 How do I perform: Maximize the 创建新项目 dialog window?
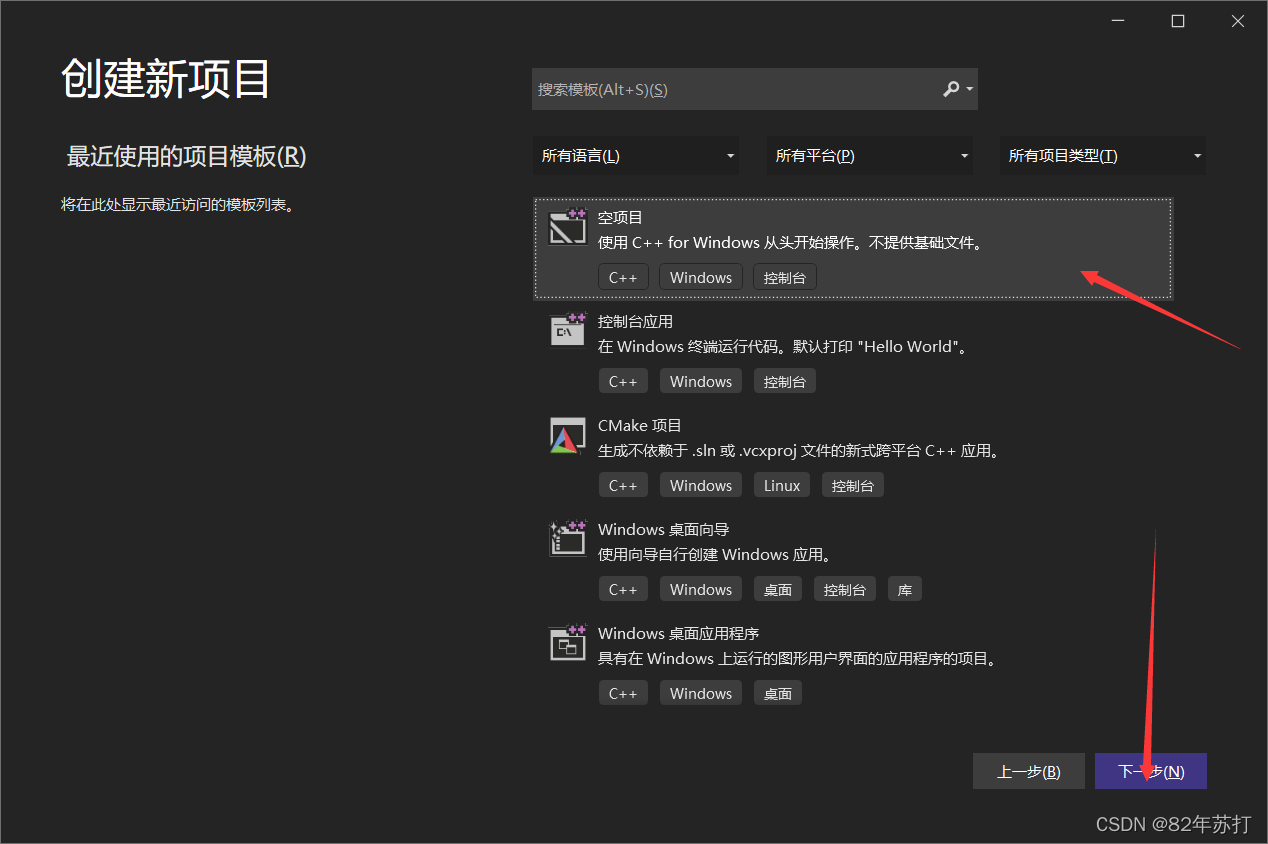[1178, 21]
